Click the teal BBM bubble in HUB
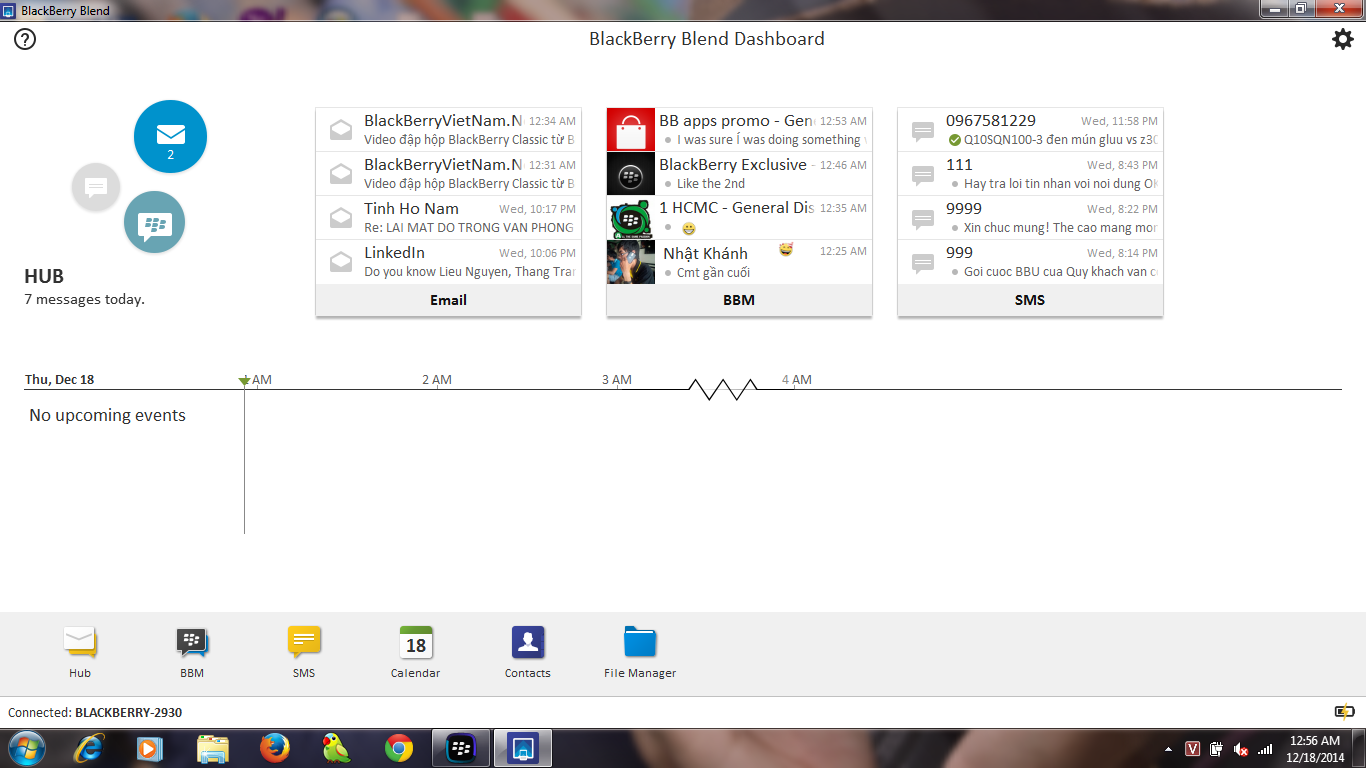 pyautogui.click(x=154, y=222)
